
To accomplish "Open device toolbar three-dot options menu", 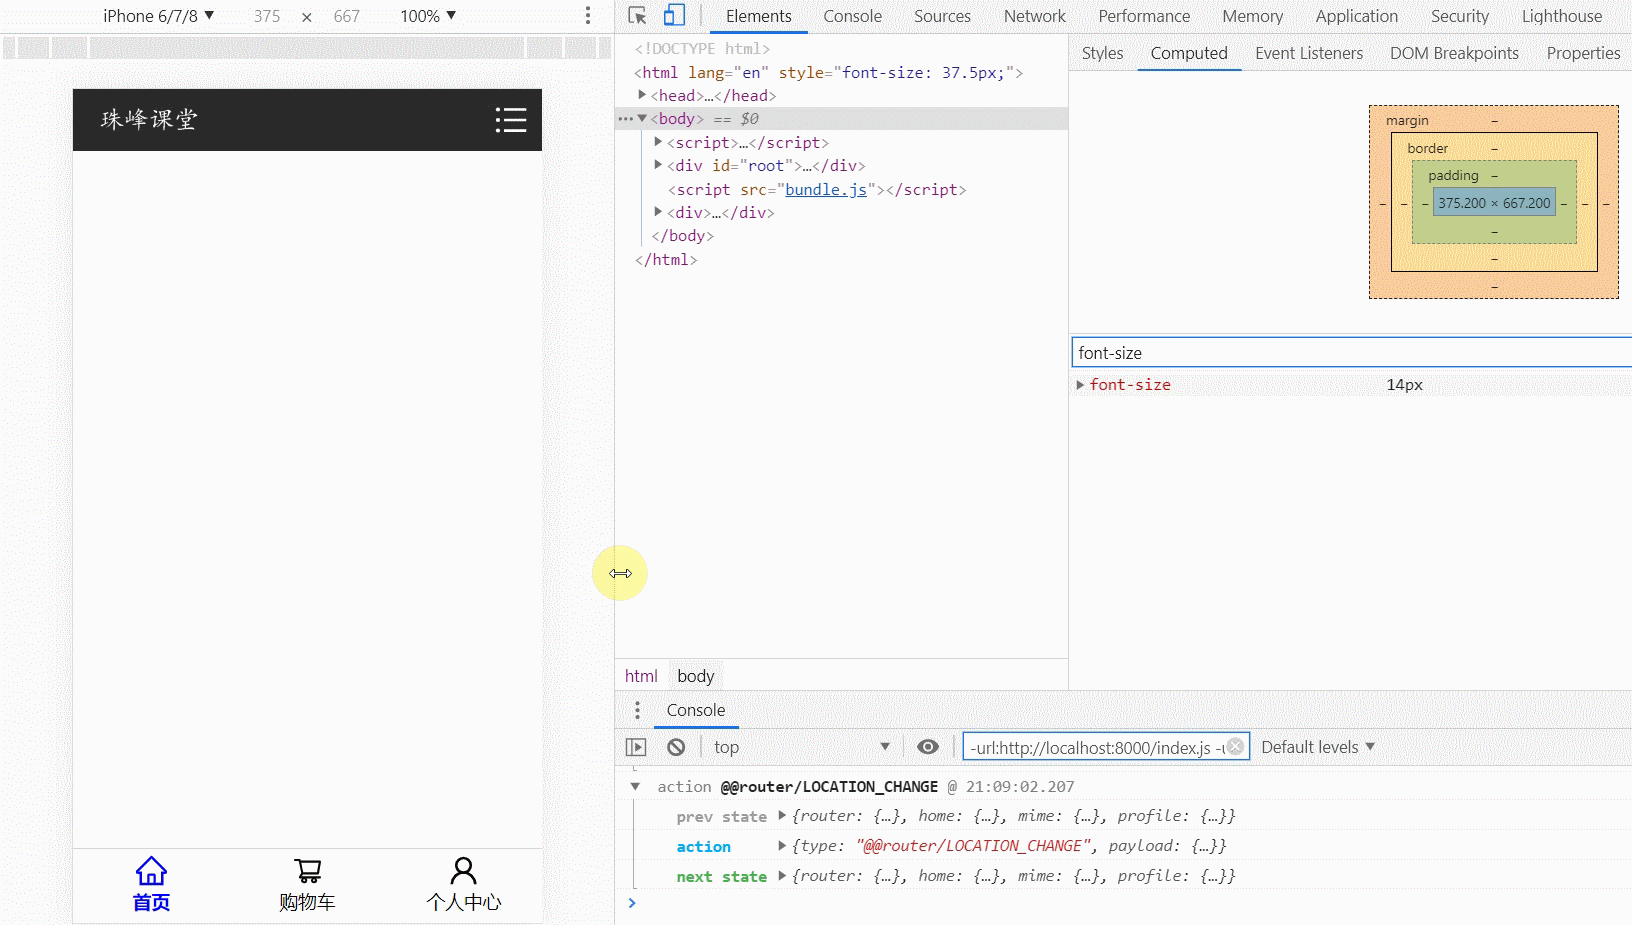I will point(588,16).
